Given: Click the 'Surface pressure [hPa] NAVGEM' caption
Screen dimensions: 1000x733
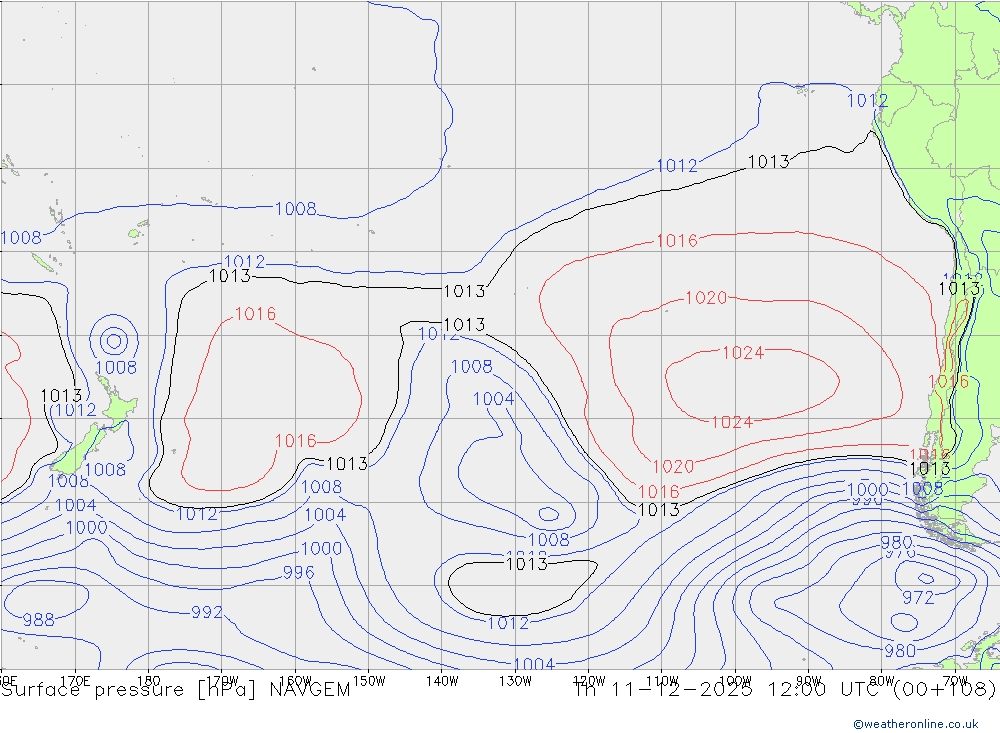Looking at the screenshot, I should point(175,690).
